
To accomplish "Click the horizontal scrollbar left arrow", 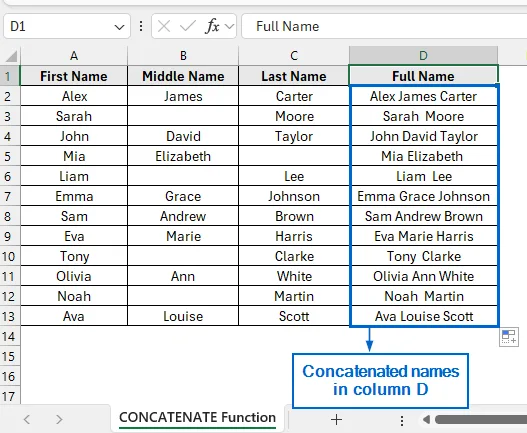I will click(x=426, y=419).
